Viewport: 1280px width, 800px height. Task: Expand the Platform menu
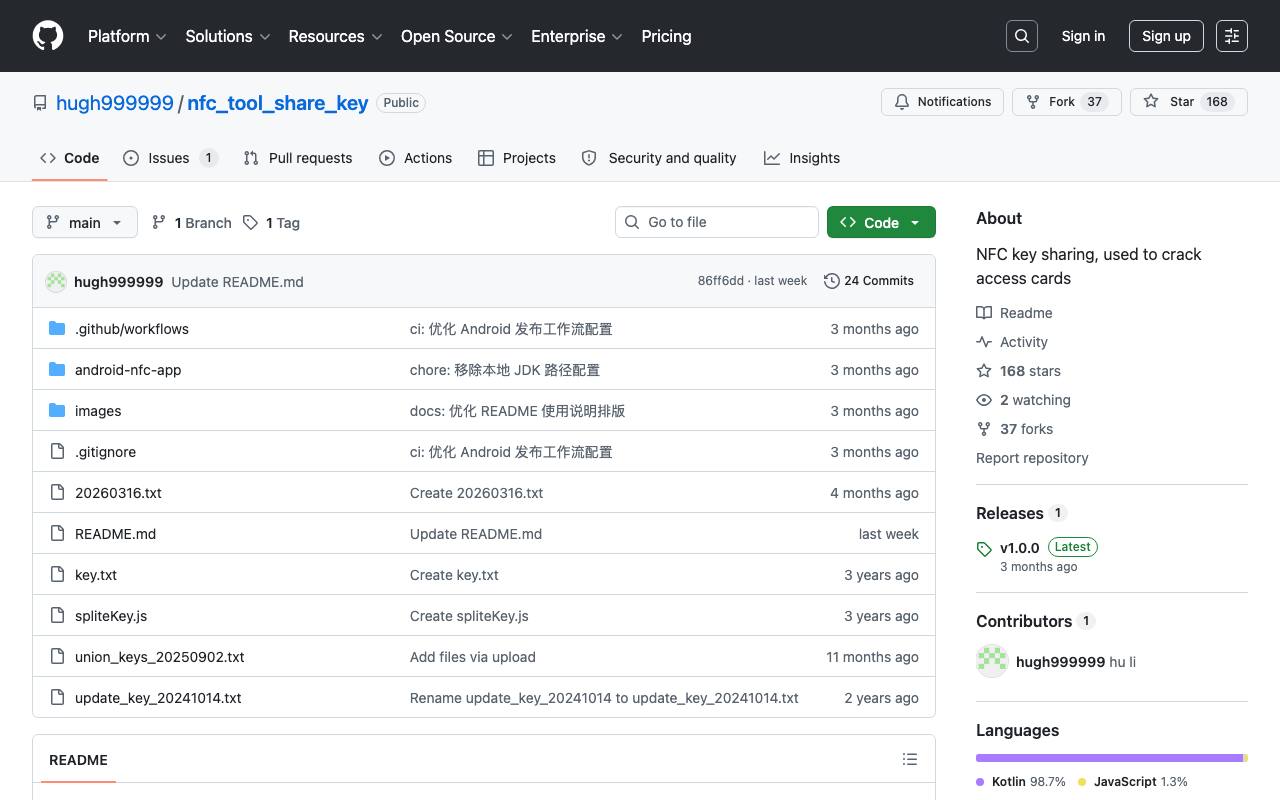pyautogui.click(x=127, y=36)
